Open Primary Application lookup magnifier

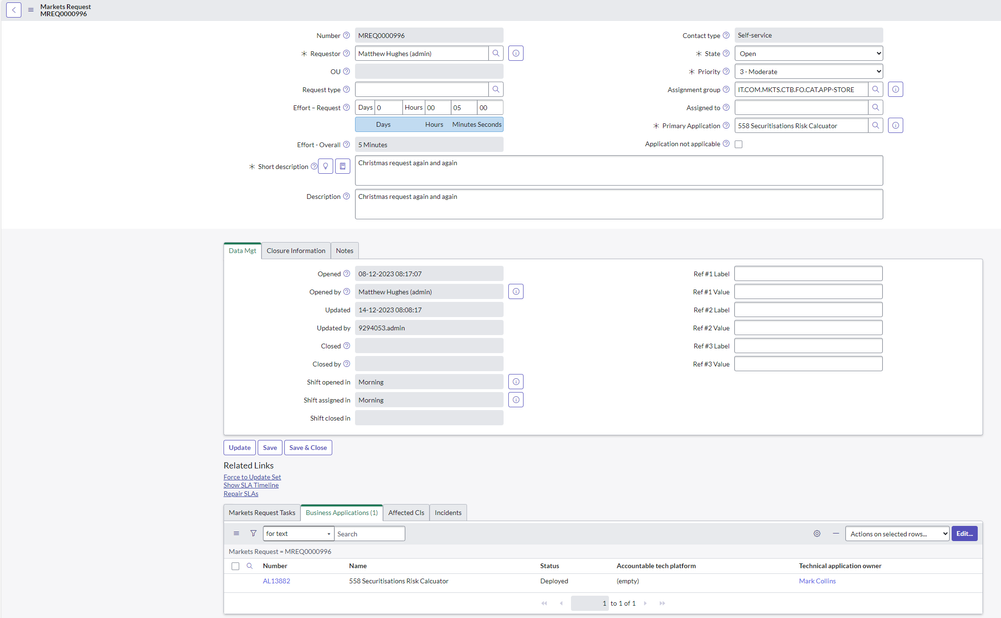pyautogui.click(x=876, y=126)
